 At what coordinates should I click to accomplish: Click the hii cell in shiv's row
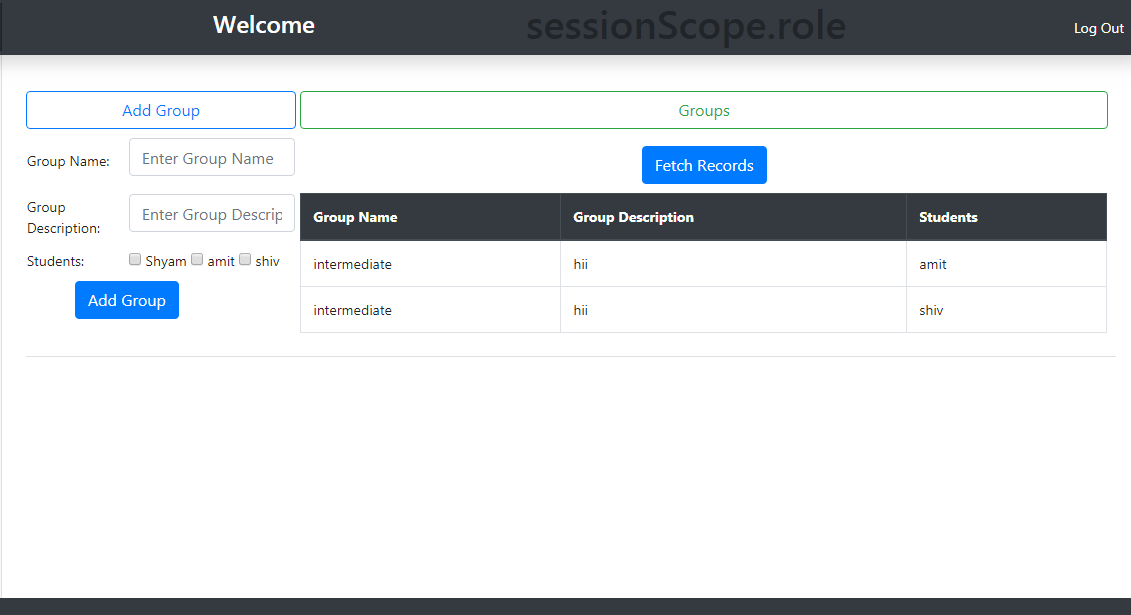click(734, 310)
